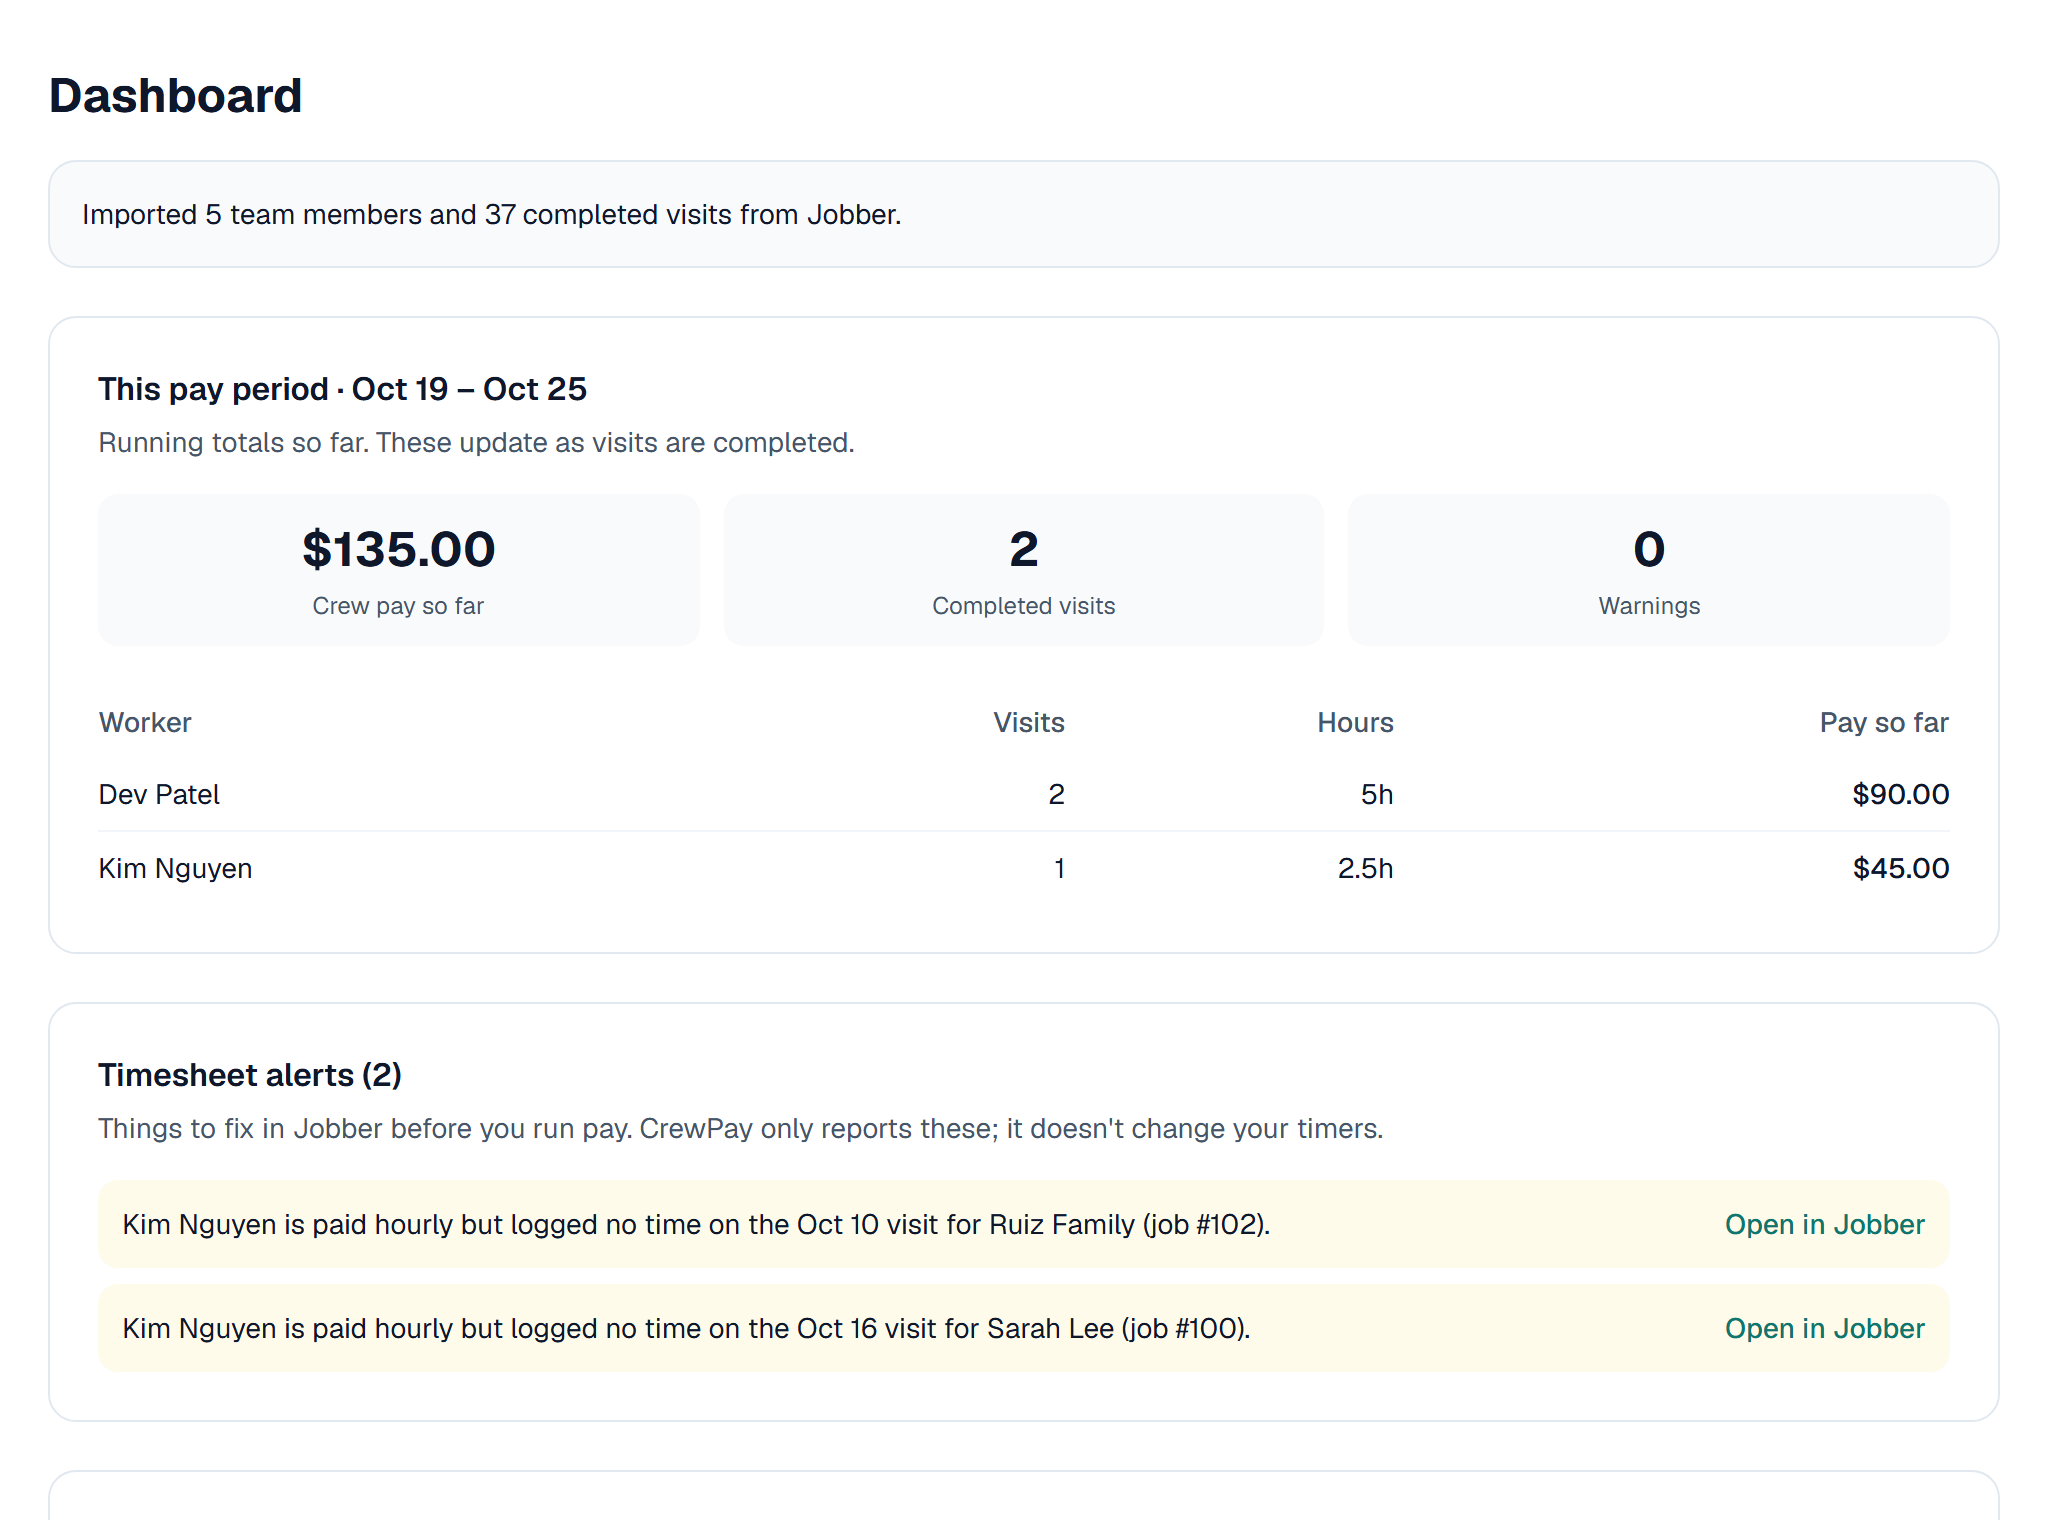This screenshot has height=1520, width=2048.
Task: Click the 'Timesheet alerts (2)' heading
Action: pos(250,1075)
